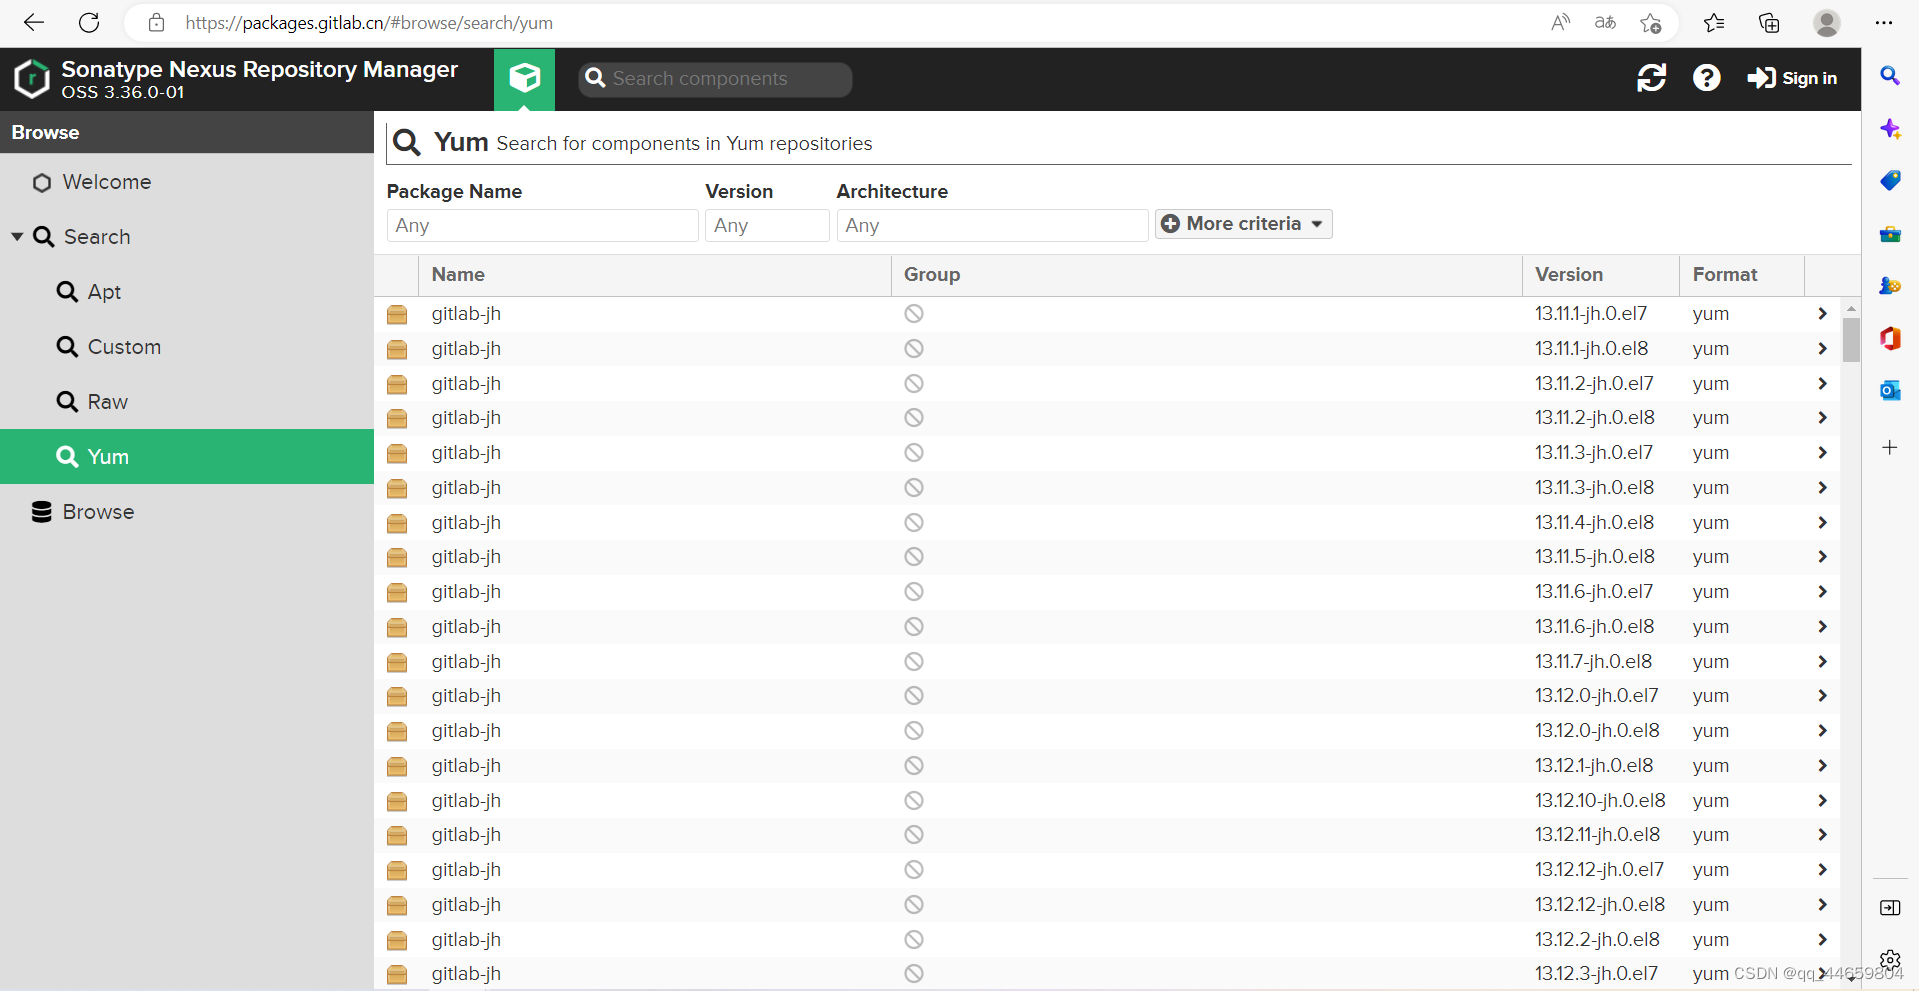Click the Package Name input field
The image size is (1919, 991).
(542, 225)
